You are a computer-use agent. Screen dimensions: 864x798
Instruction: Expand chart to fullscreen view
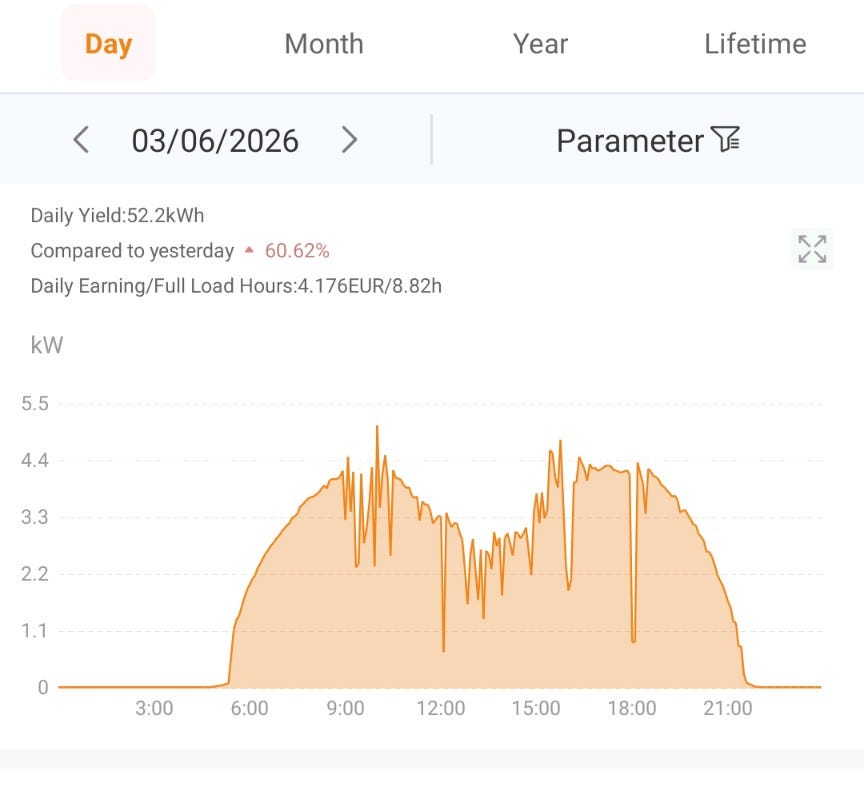point(812,249)
